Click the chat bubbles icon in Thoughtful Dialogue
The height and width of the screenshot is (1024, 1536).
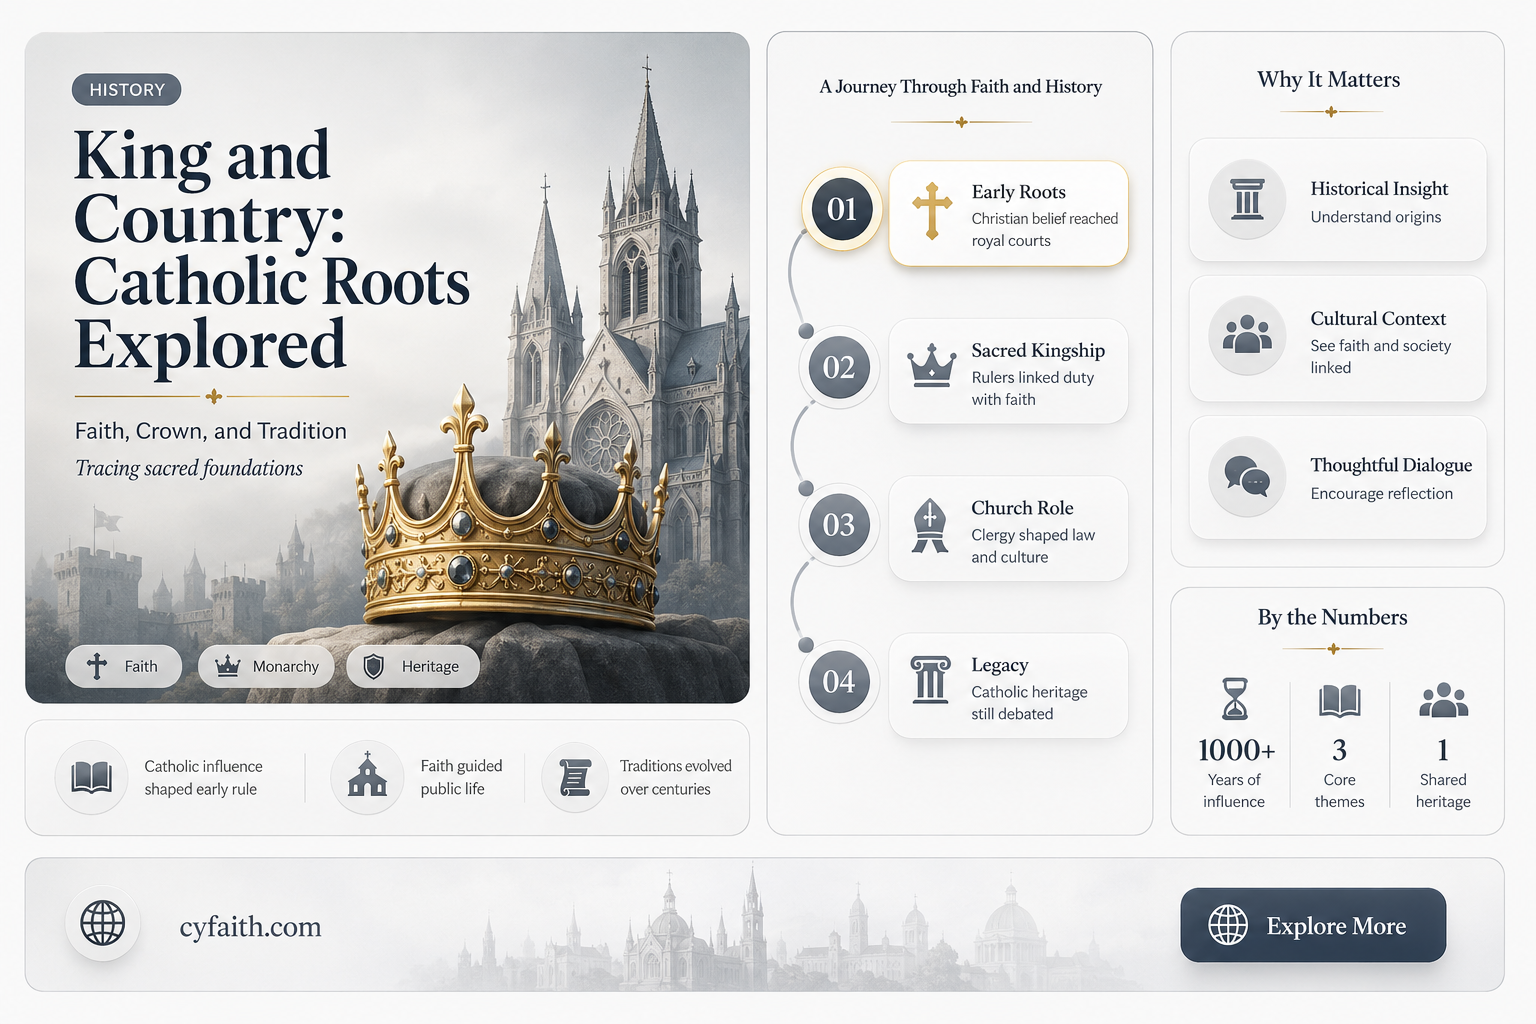[1247, 477]
